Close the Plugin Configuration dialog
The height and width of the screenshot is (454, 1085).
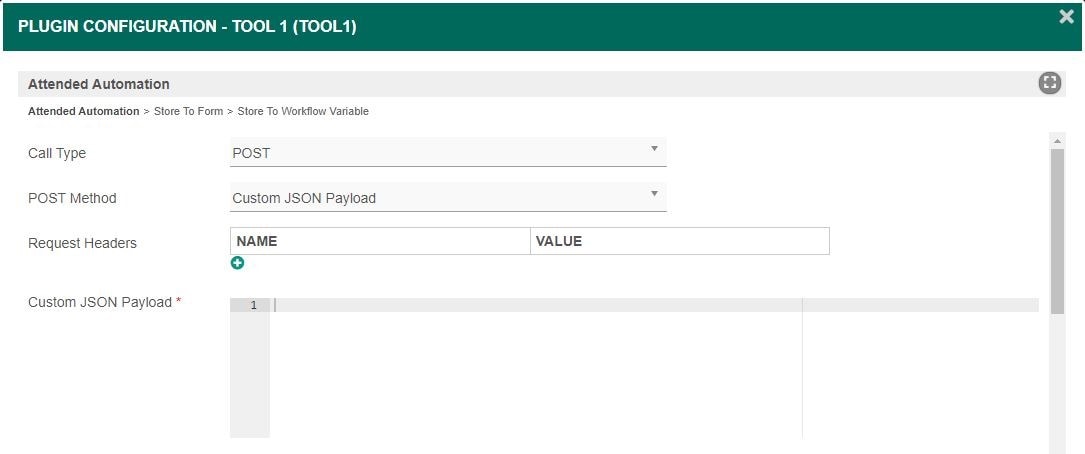(1067, 16)
